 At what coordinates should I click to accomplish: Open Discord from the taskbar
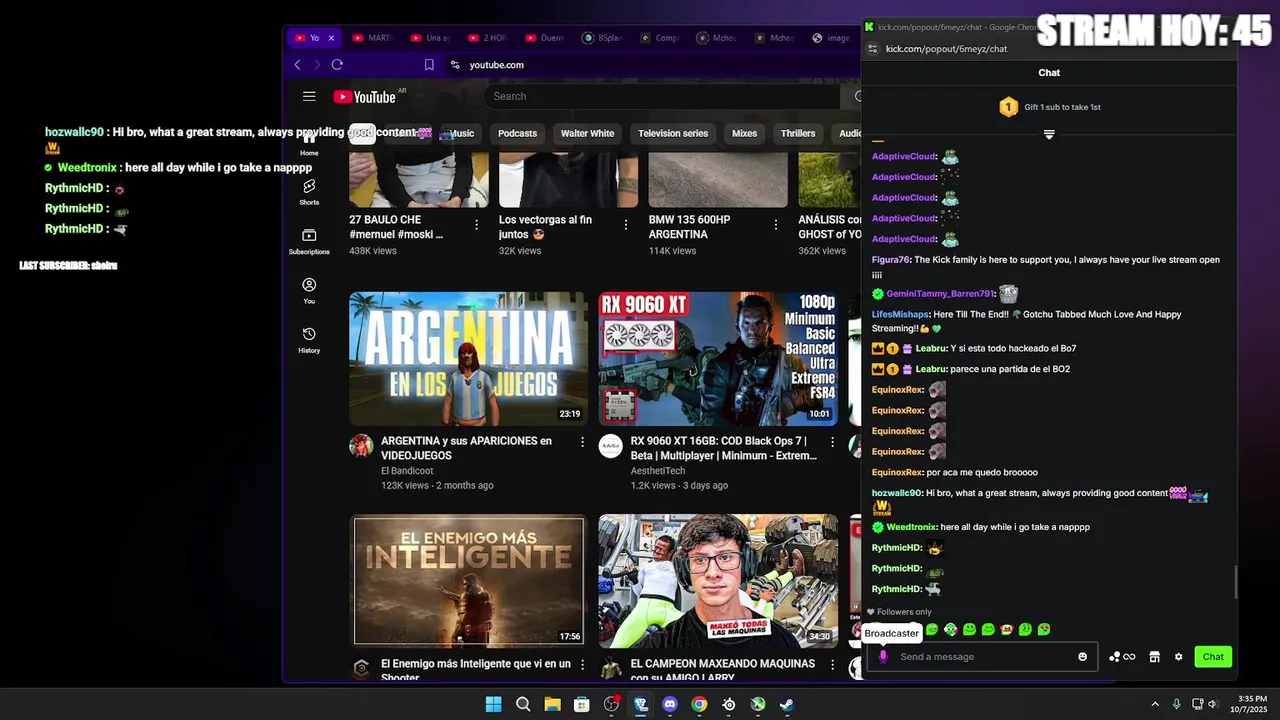[x=670, y=704]
